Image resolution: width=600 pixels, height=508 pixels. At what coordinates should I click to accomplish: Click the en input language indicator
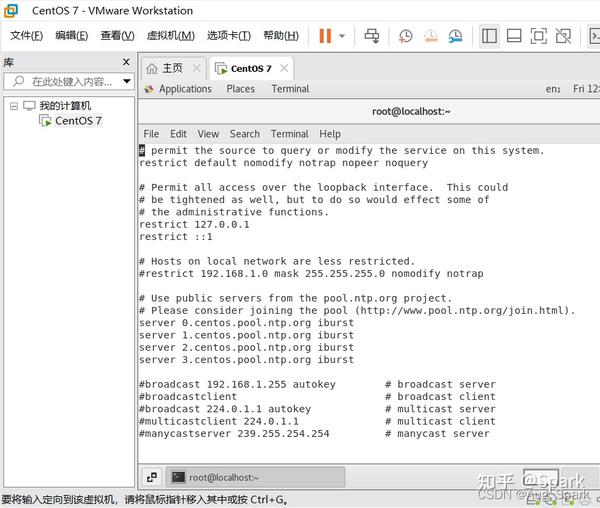(553, 89)
